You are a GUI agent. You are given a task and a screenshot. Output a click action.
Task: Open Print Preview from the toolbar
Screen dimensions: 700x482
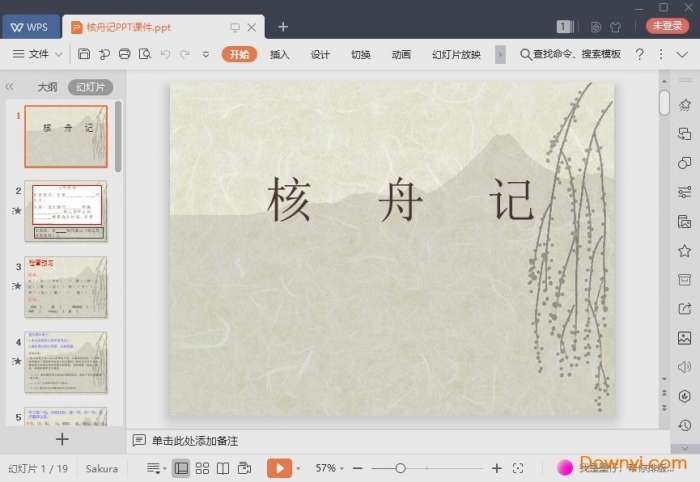(145, 54)
